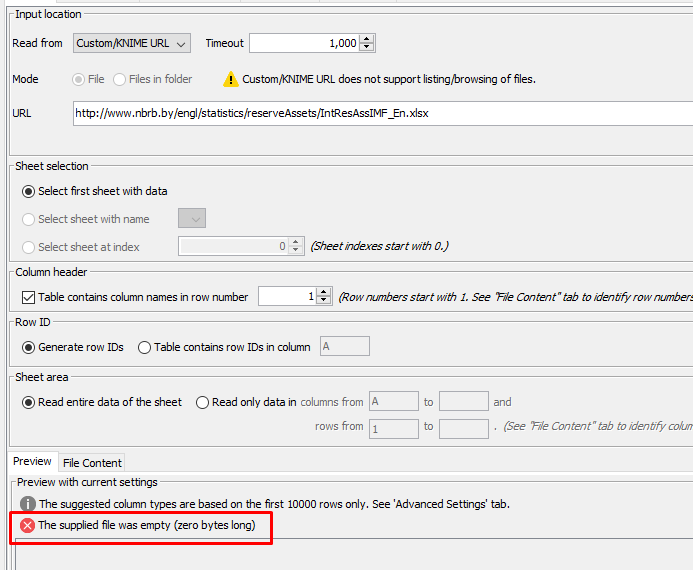The height and width of the screenshot is (570, 693).
Task: Select the File mode radio button
Action: coord(79,80)
